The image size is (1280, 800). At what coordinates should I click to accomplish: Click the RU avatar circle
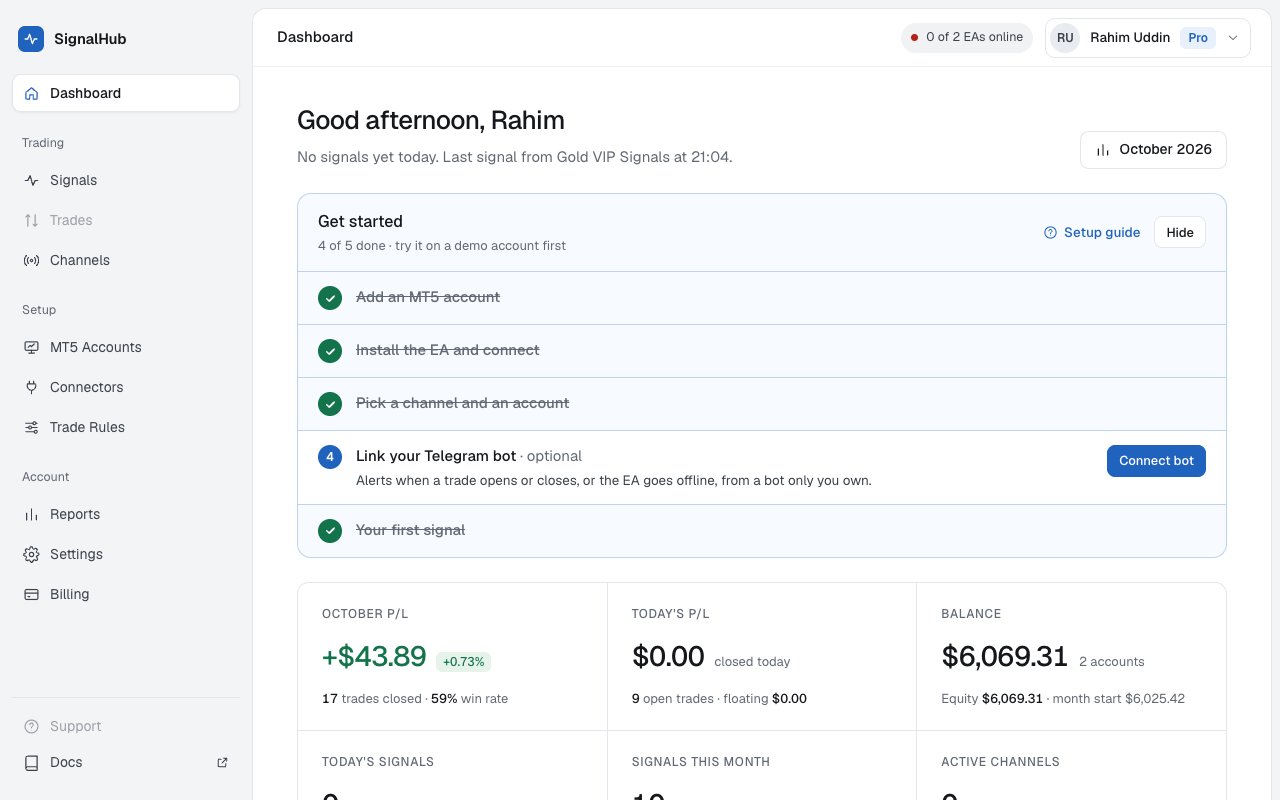1065,38
